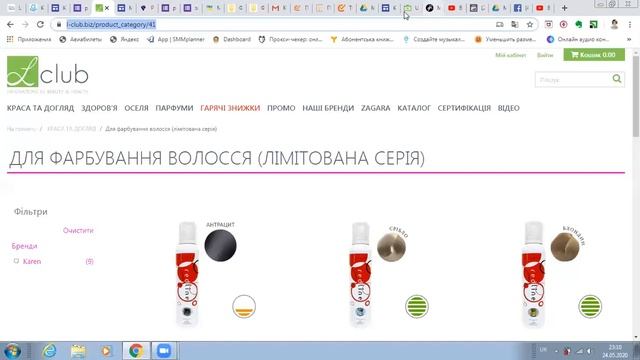Click the L club logo
The height and width of the screenshot is (360, 640).
(47, 75)
